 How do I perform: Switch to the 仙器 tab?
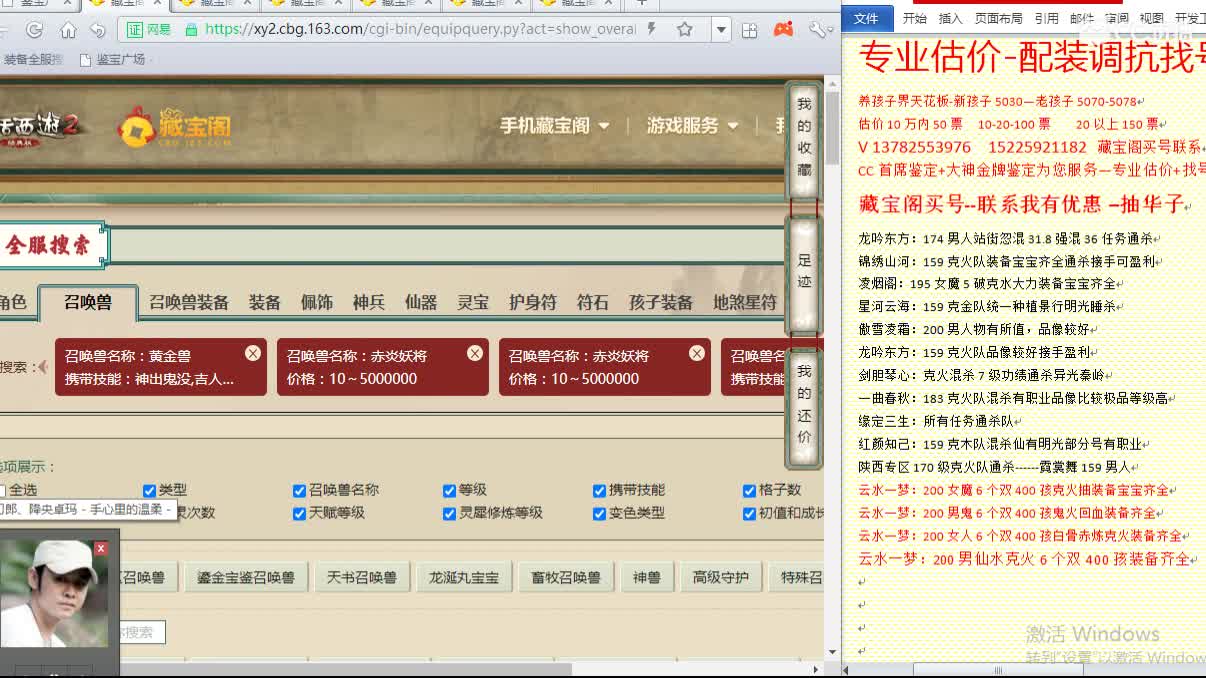click(421, 302)
